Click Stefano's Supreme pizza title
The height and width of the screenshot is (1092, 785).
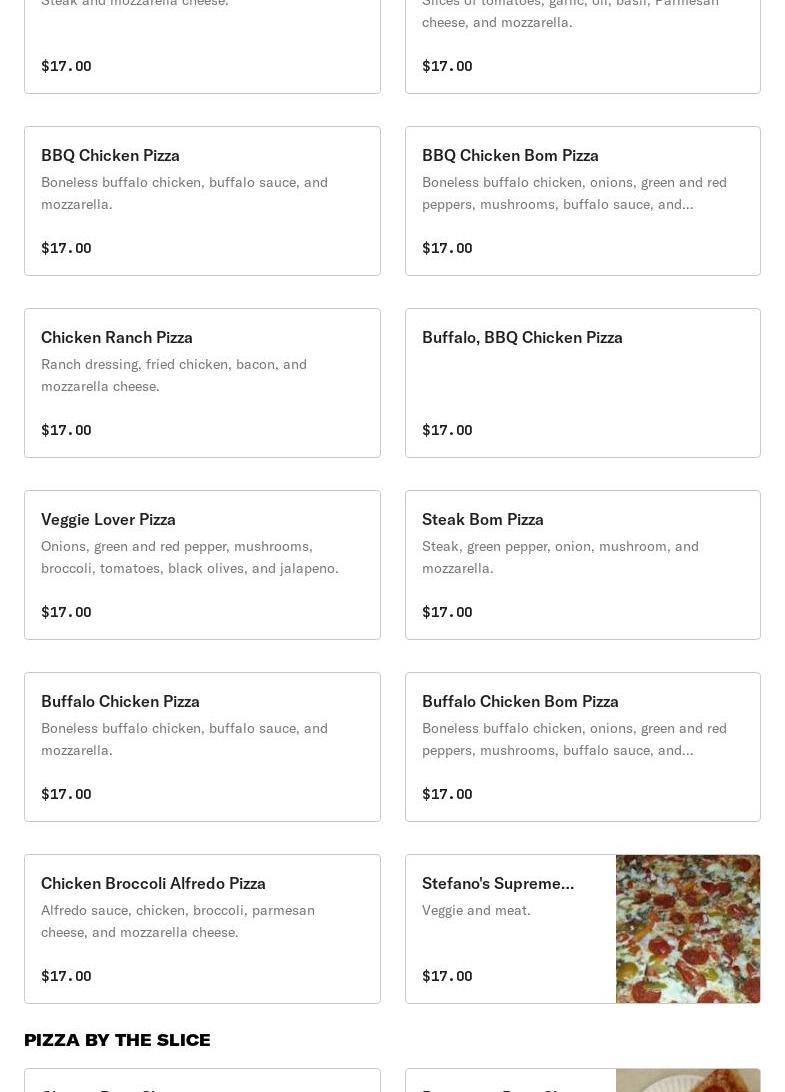[x=498, y=883]
